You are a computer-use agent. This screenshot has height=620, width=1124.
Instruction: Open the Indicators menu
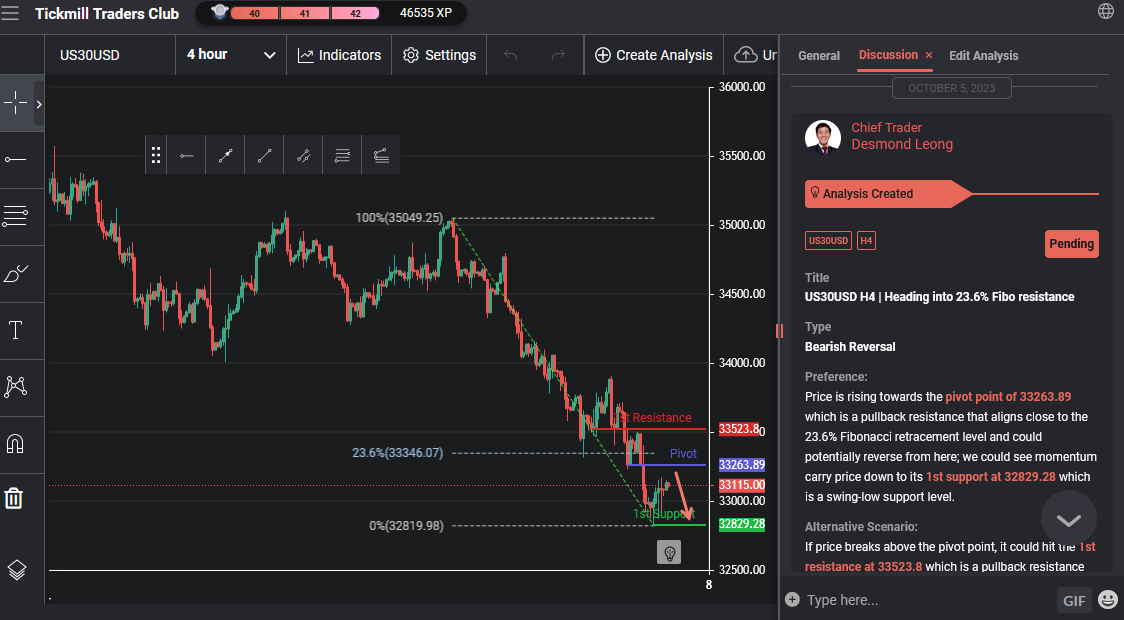point(339,55)
